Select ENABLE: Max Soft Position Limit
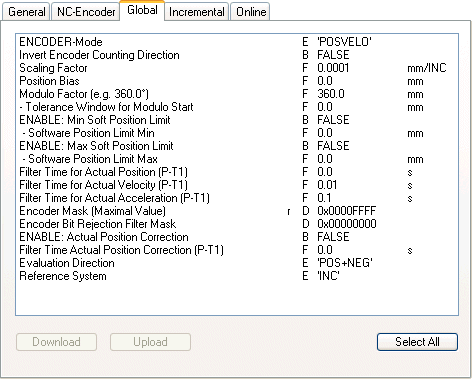This screenshot has width=472, height=379. tap(237, 146)
